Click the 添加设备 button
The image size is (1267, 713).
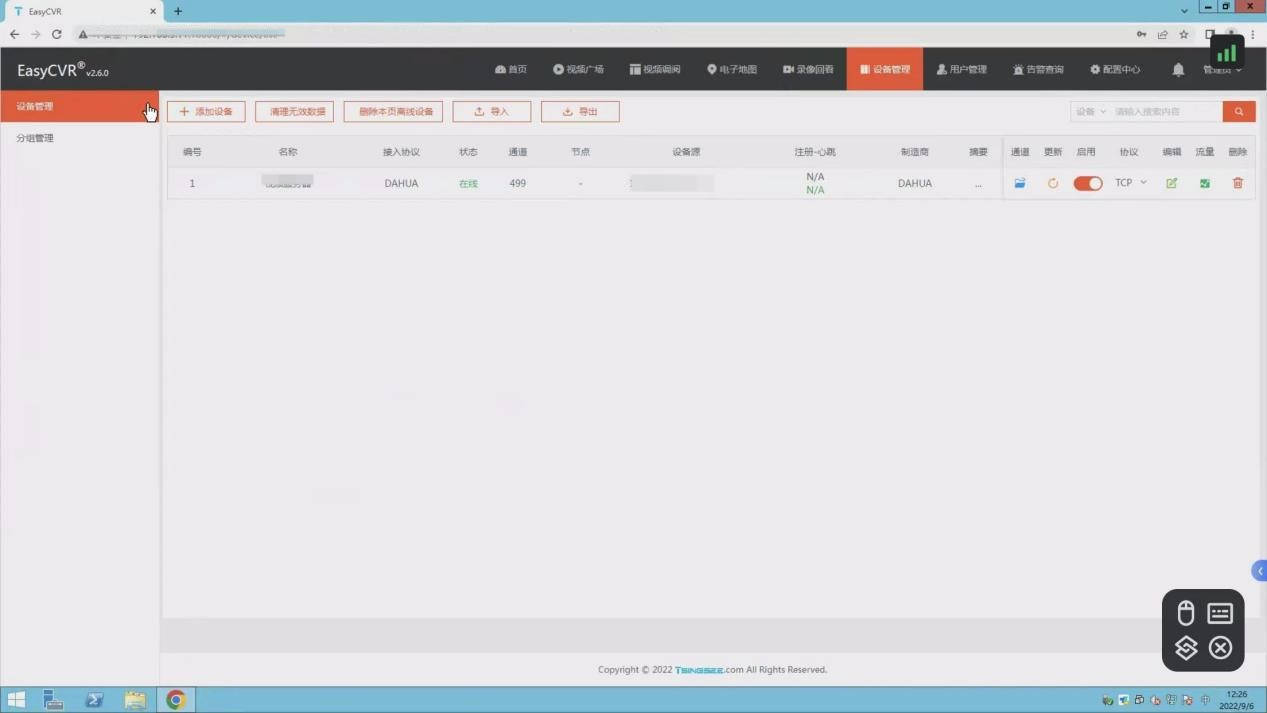pos(206,111)
